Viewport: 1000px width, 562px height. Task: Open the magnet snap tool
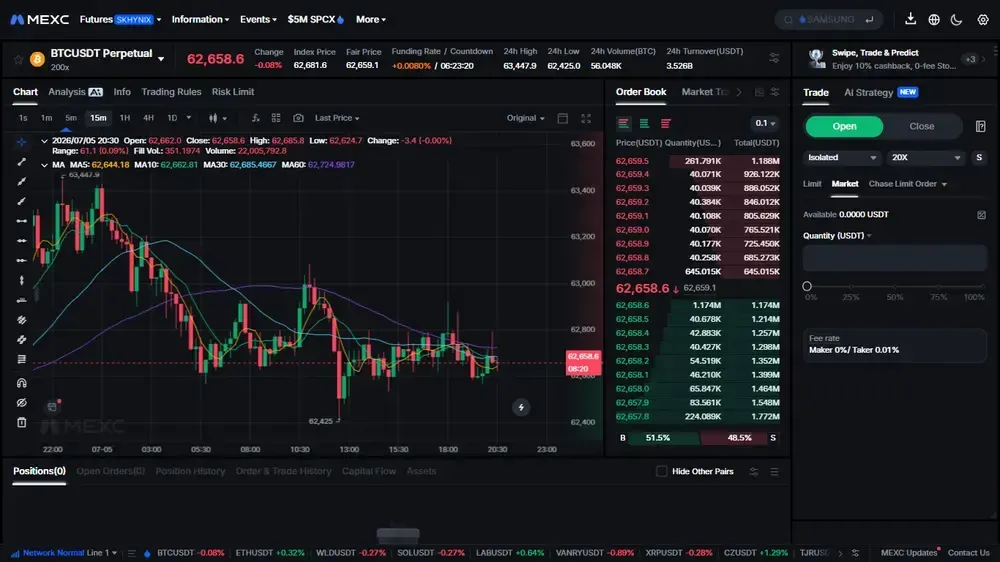(22, 383)
